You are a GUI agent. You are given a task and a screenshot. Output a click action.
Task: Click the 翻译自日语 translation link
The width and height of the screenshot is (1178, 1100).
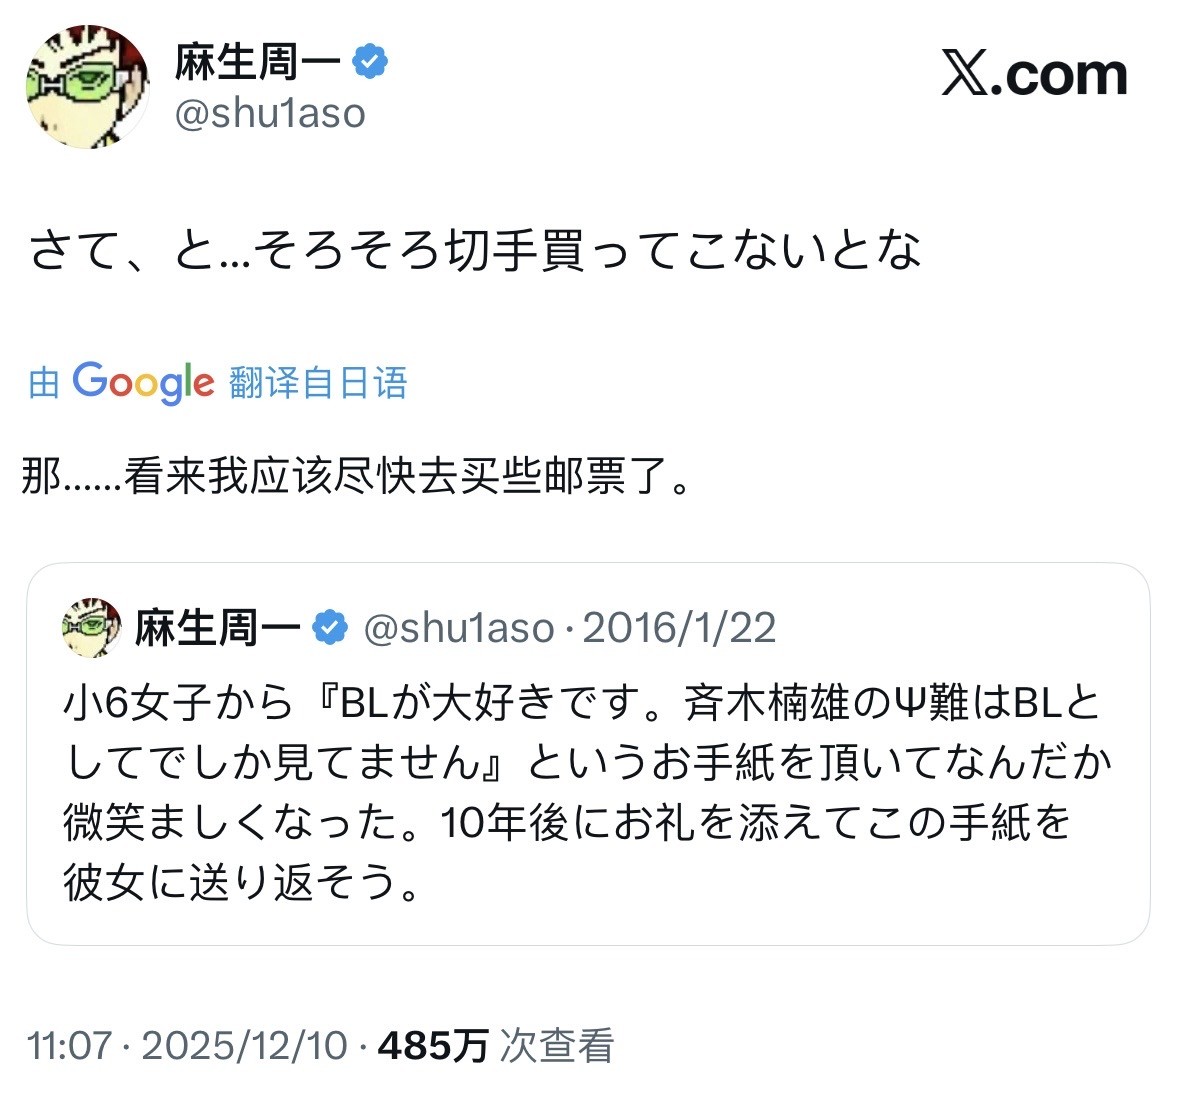tap(318, 383)
